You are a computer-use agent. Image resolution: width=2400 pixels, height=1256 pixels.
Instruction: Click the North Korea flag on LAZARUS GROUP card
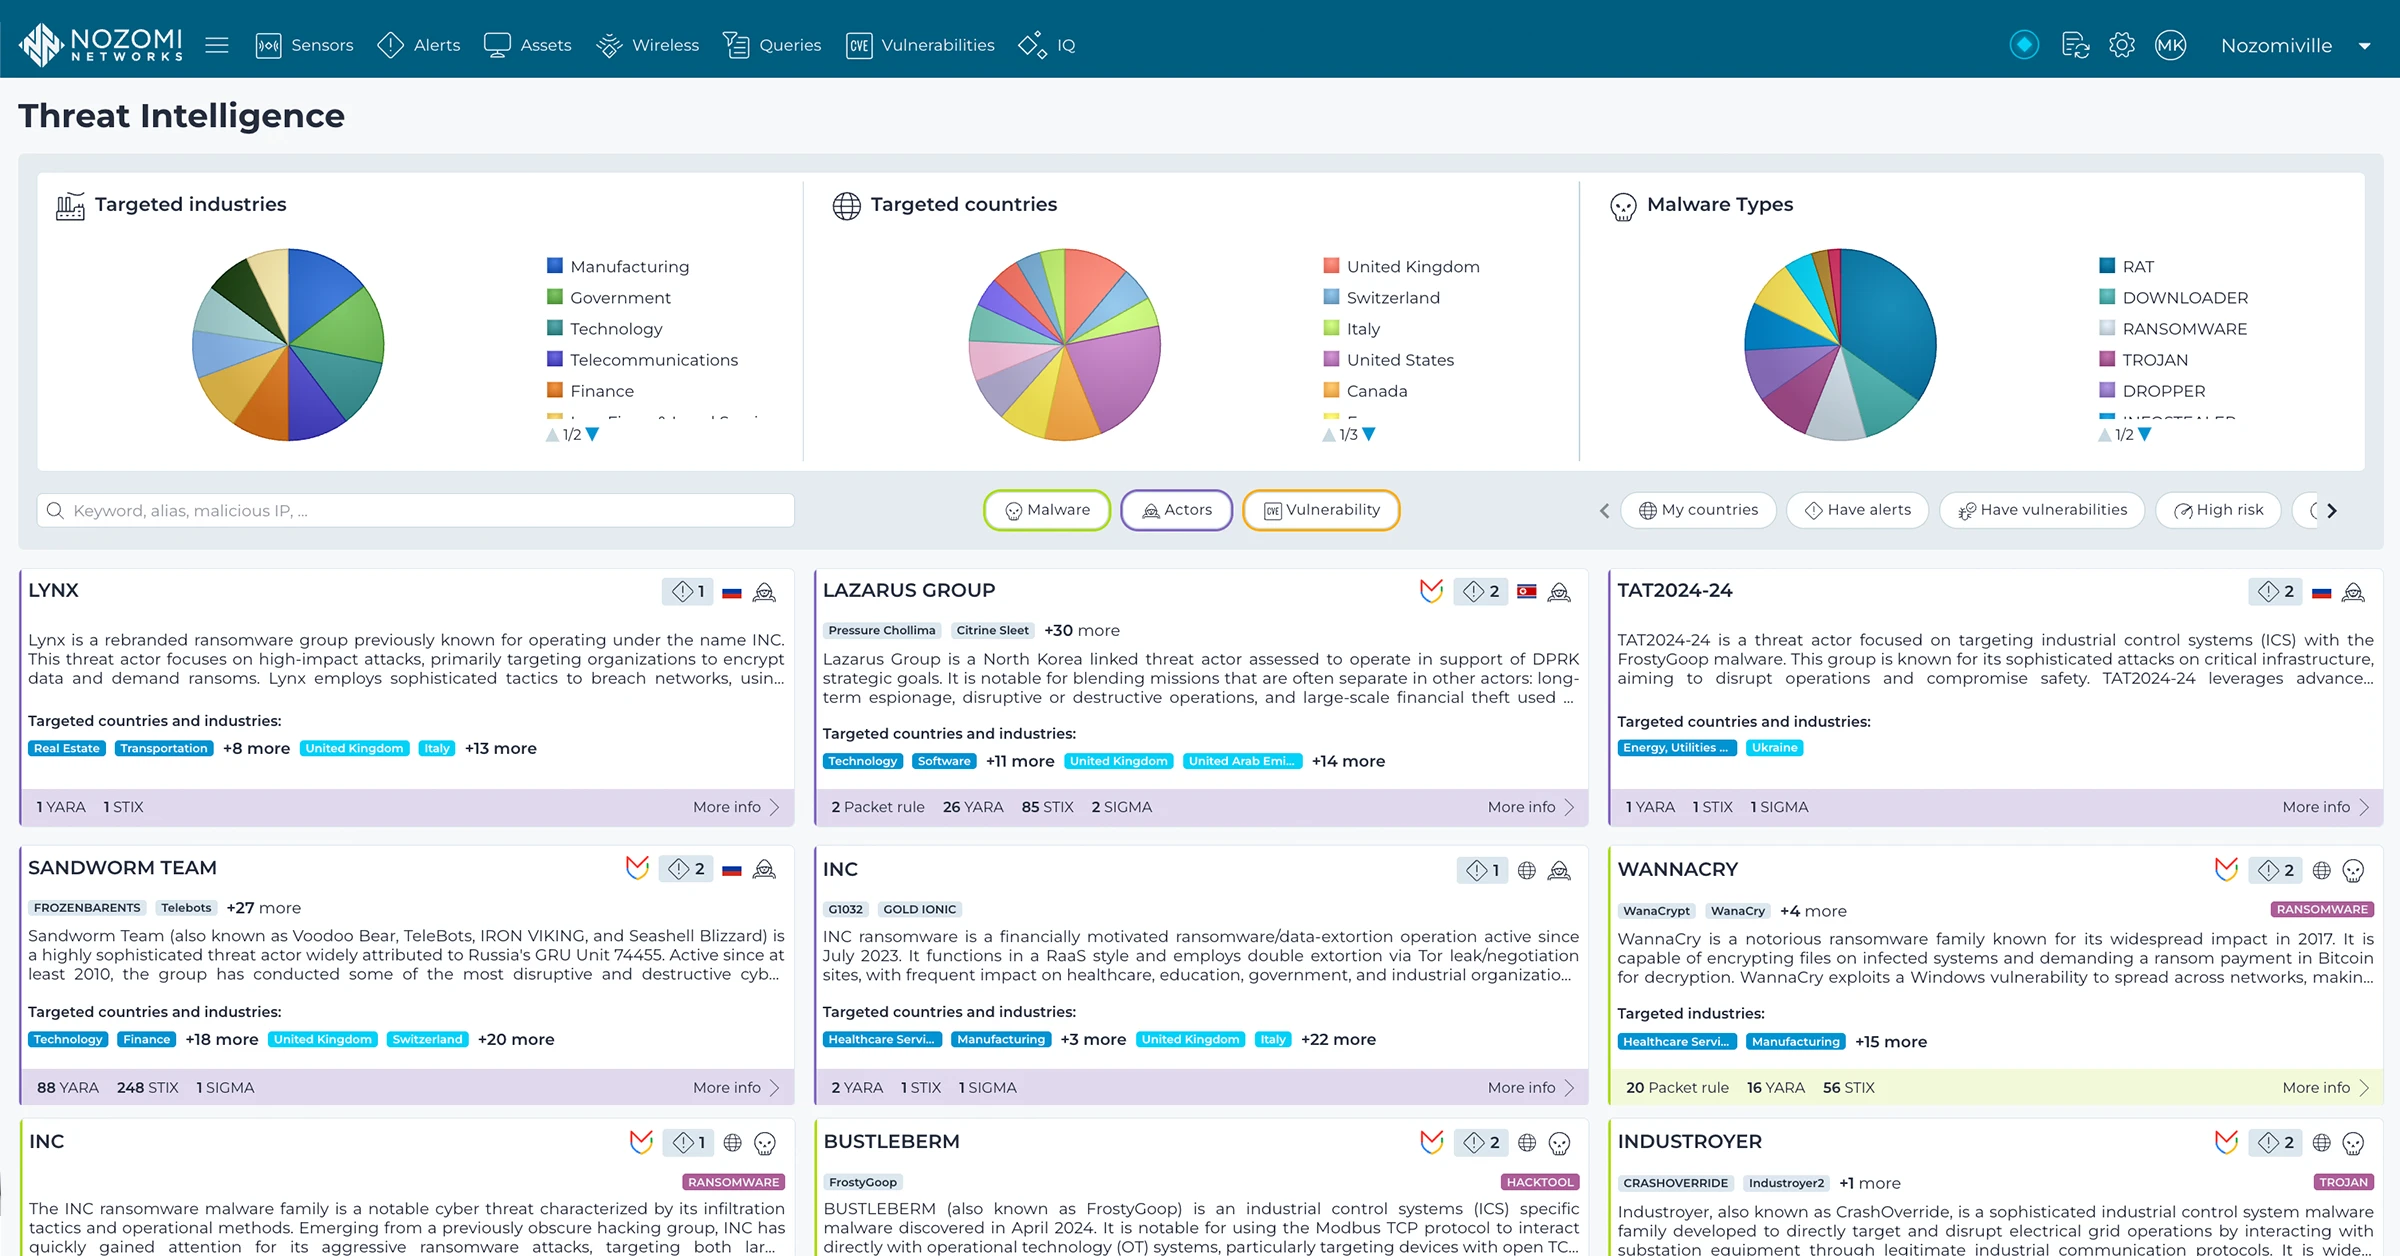point(1527,592)
